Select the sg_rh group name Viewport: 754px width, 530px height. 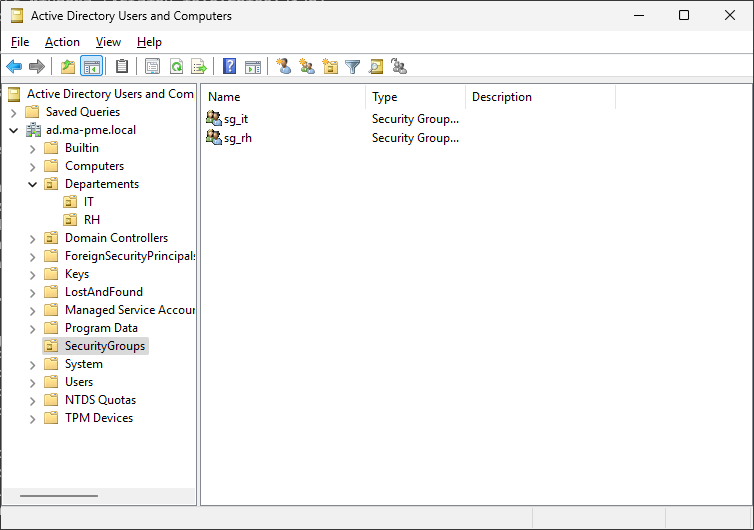tap(238, 139)
